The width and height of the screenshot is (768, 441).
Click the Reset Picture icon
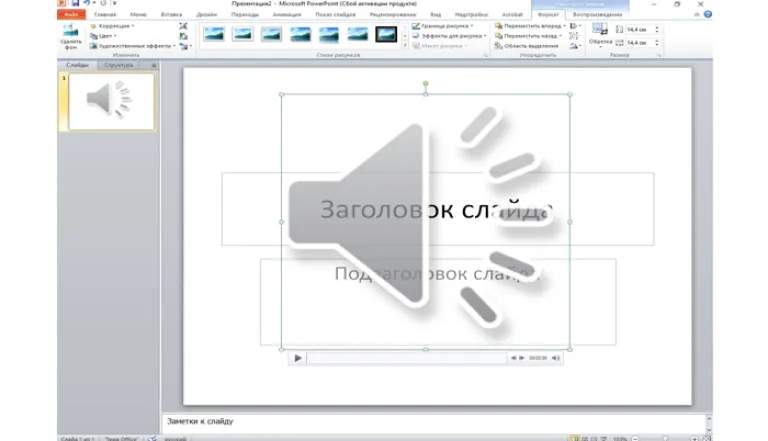click(184, 46)
